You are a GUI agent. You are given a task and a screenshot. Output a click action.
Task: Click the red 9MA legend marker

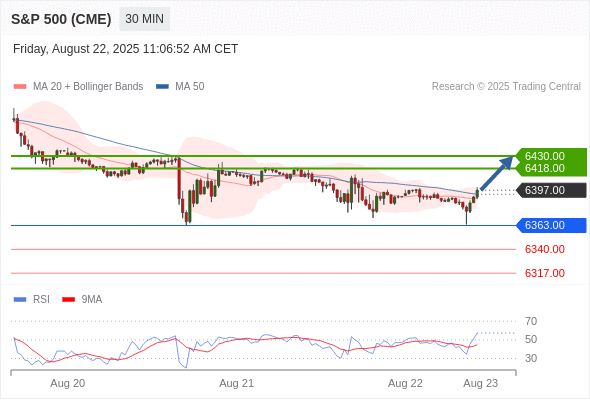[x=68, y=300]
